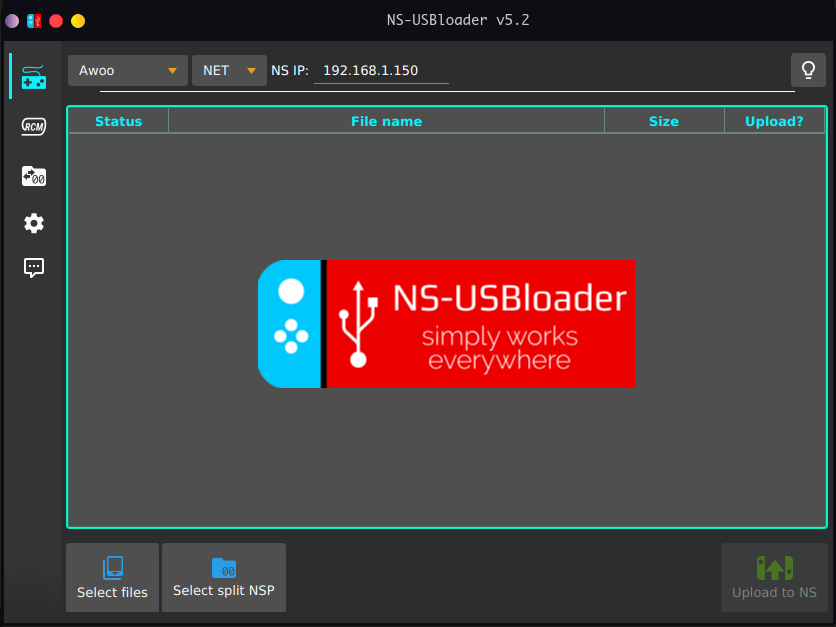Close the window with the red button
The width and height of the screenshot is (836, 627).
point(56,20)
